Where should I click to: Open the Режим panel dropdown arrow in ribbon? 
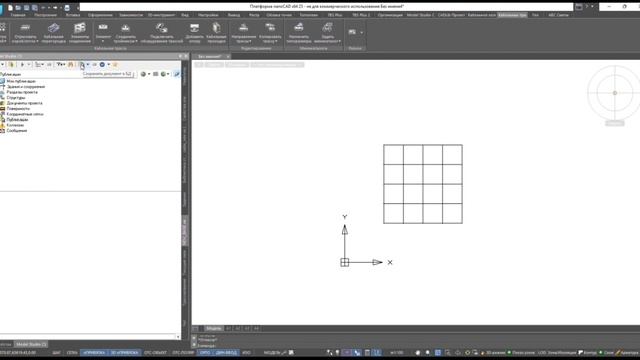(x=362, y=32)
